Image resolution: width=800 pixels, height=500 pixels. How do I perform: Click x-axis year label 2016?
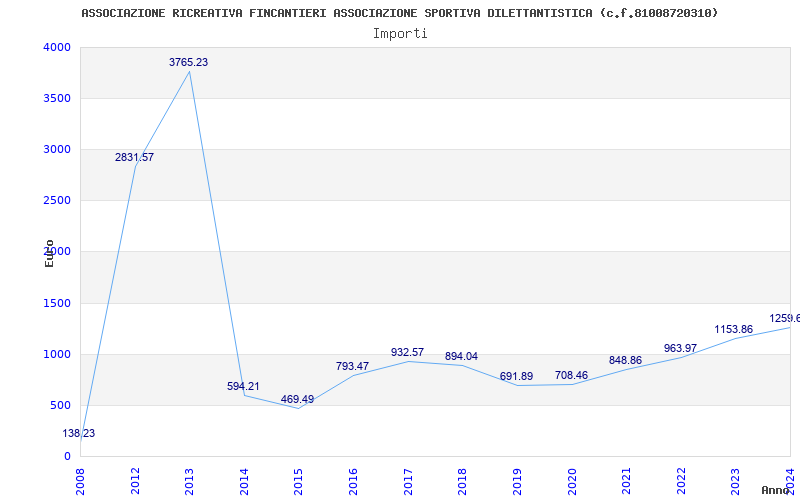tap(353, 481)
